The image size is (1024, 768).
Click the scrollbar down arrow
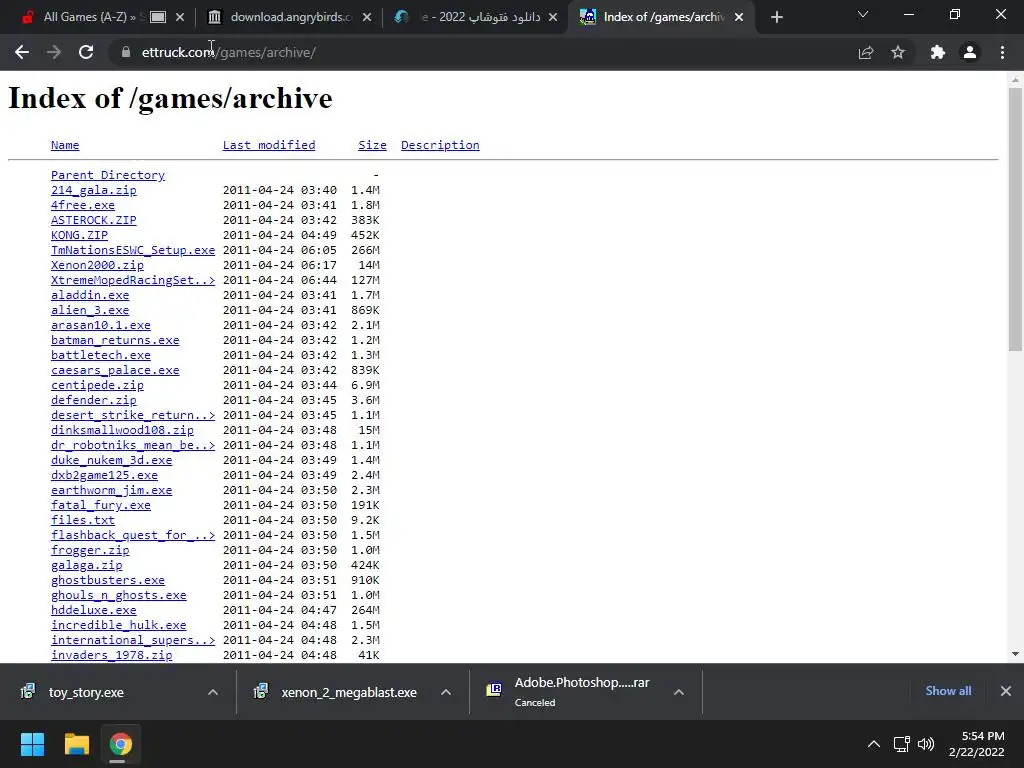[x=1015, y=654]
